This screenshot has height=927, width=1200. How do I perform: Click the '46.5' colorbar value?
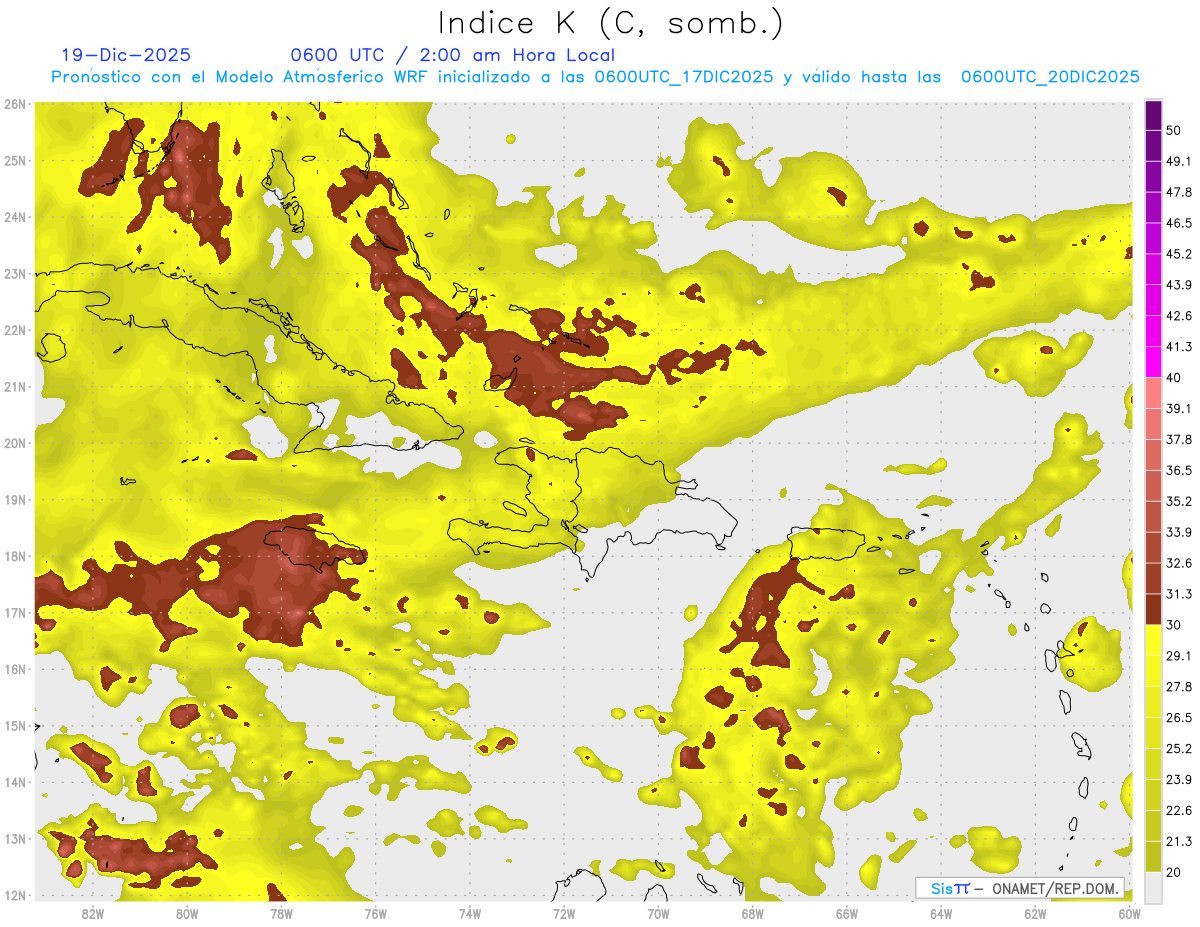(x=1178, y=223)
